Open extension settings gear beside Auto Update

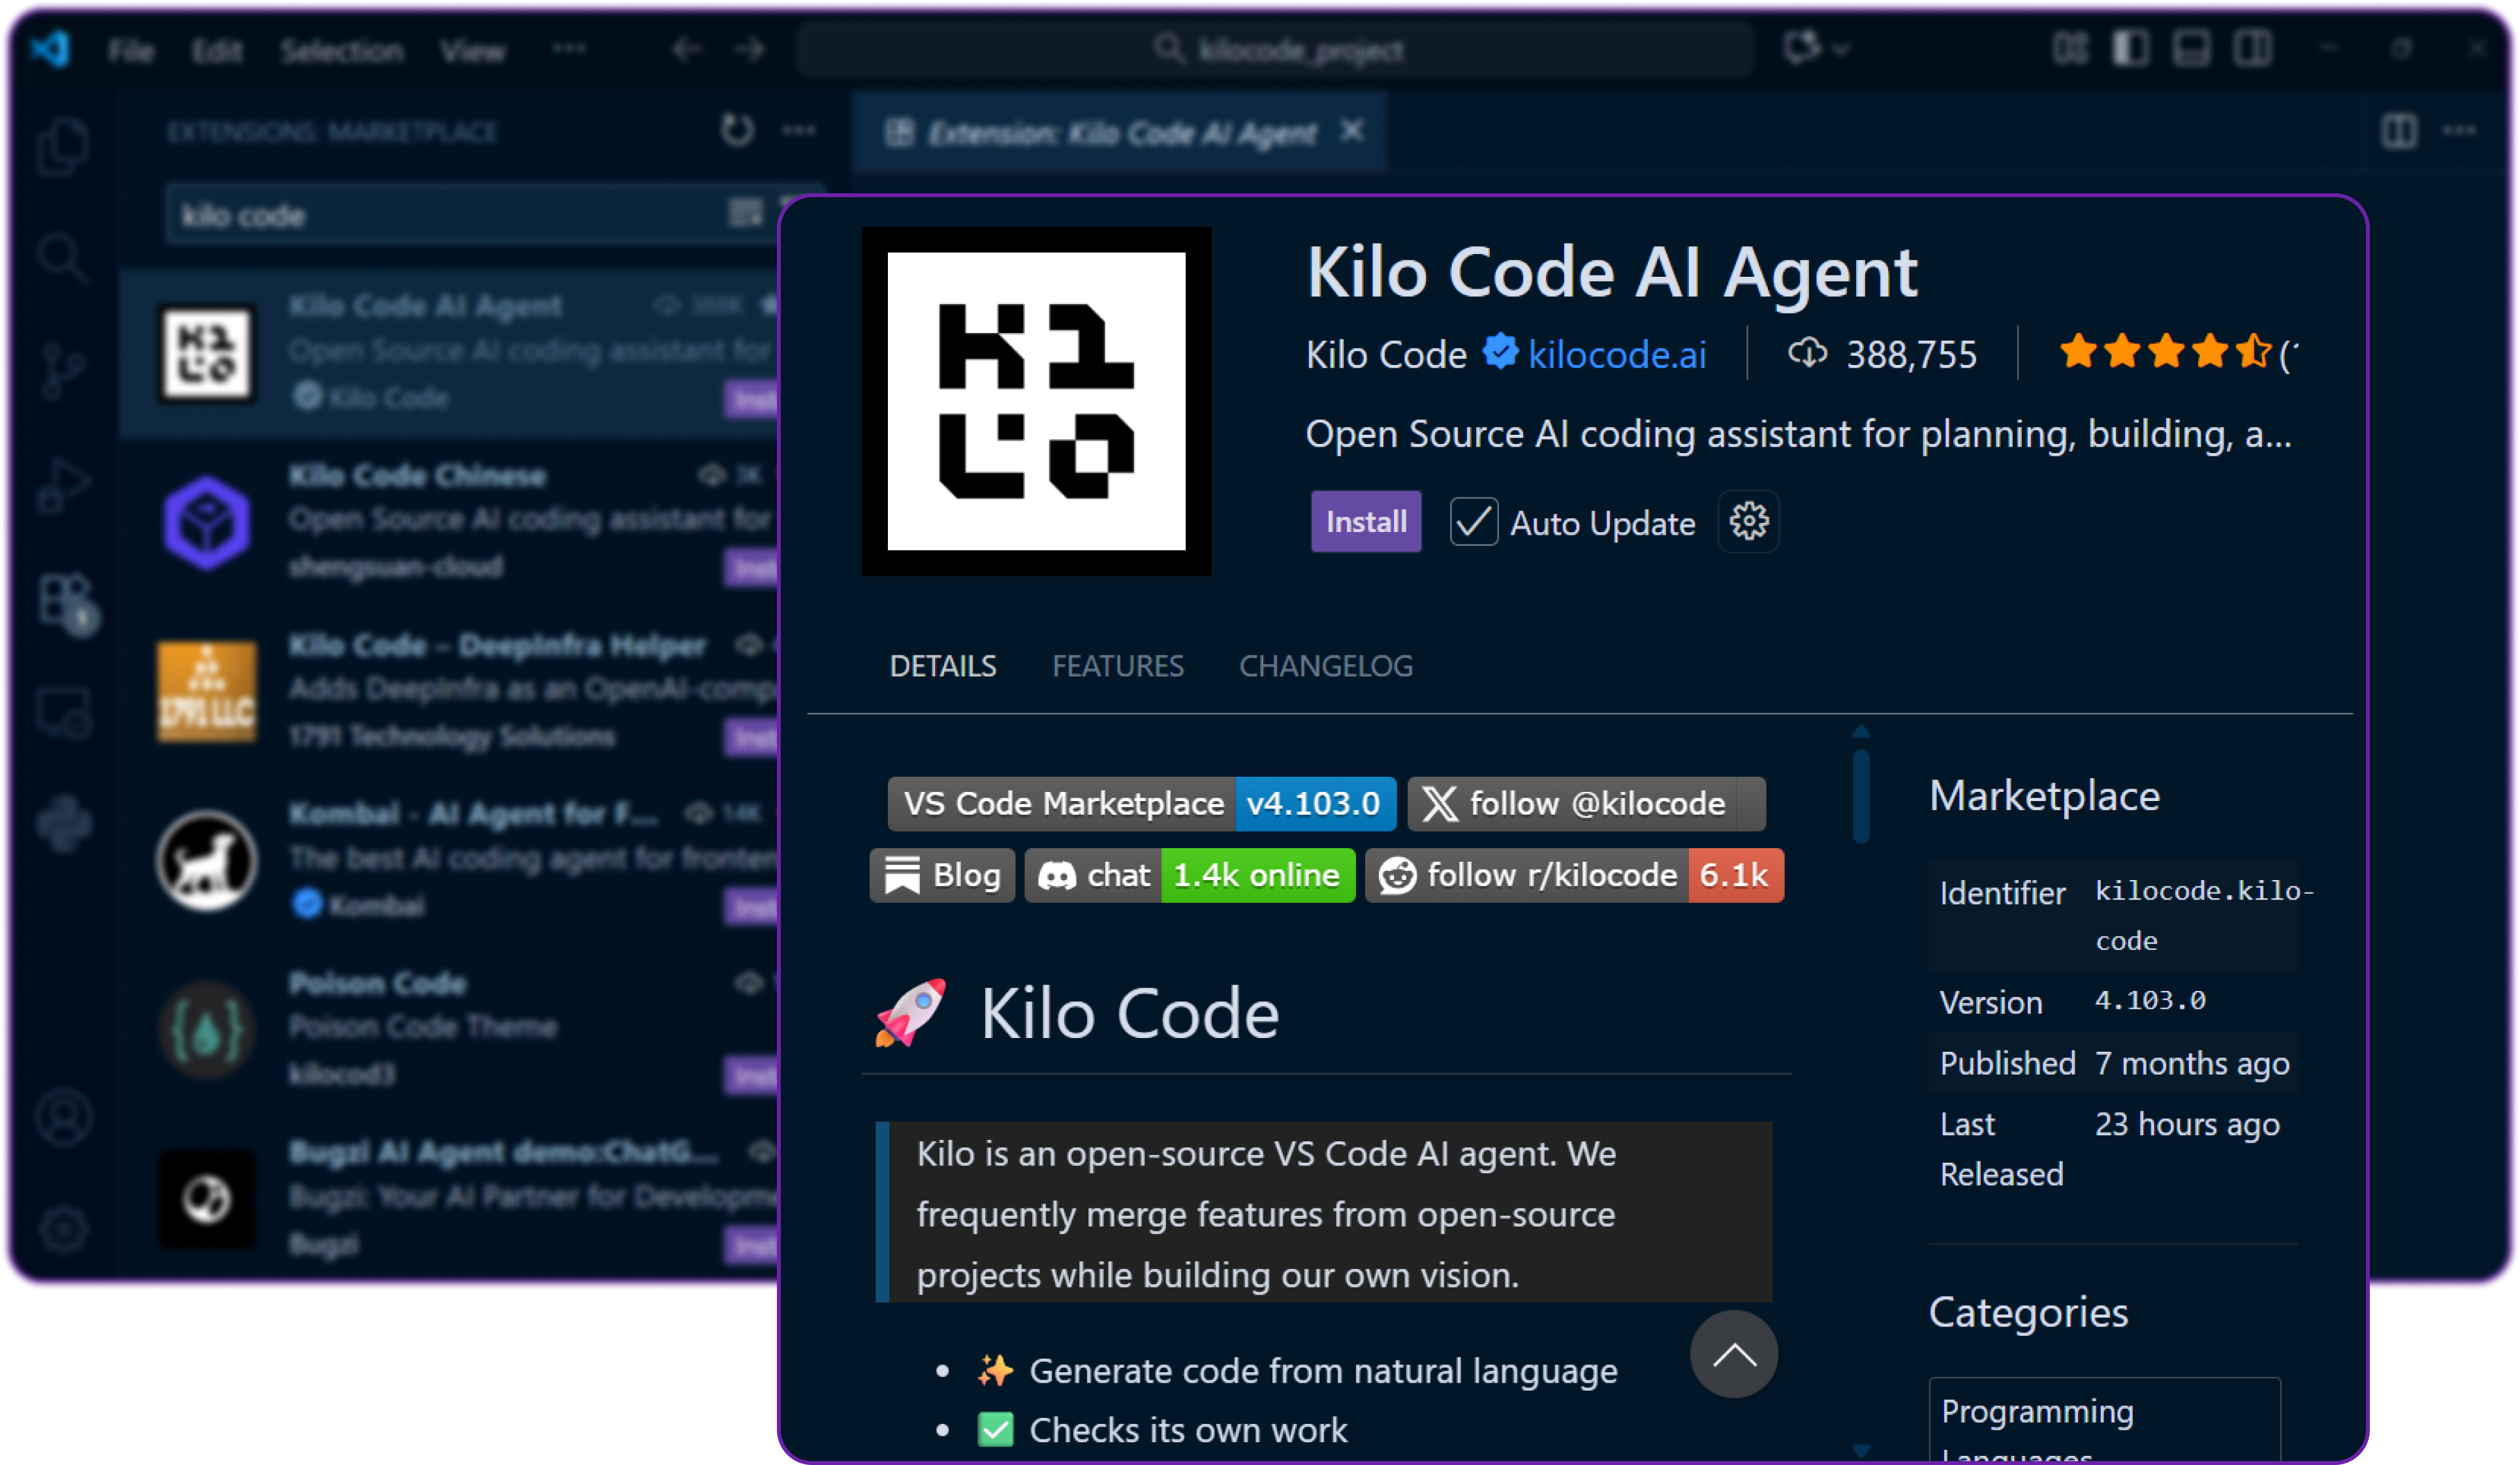(x=1747, y=521)
